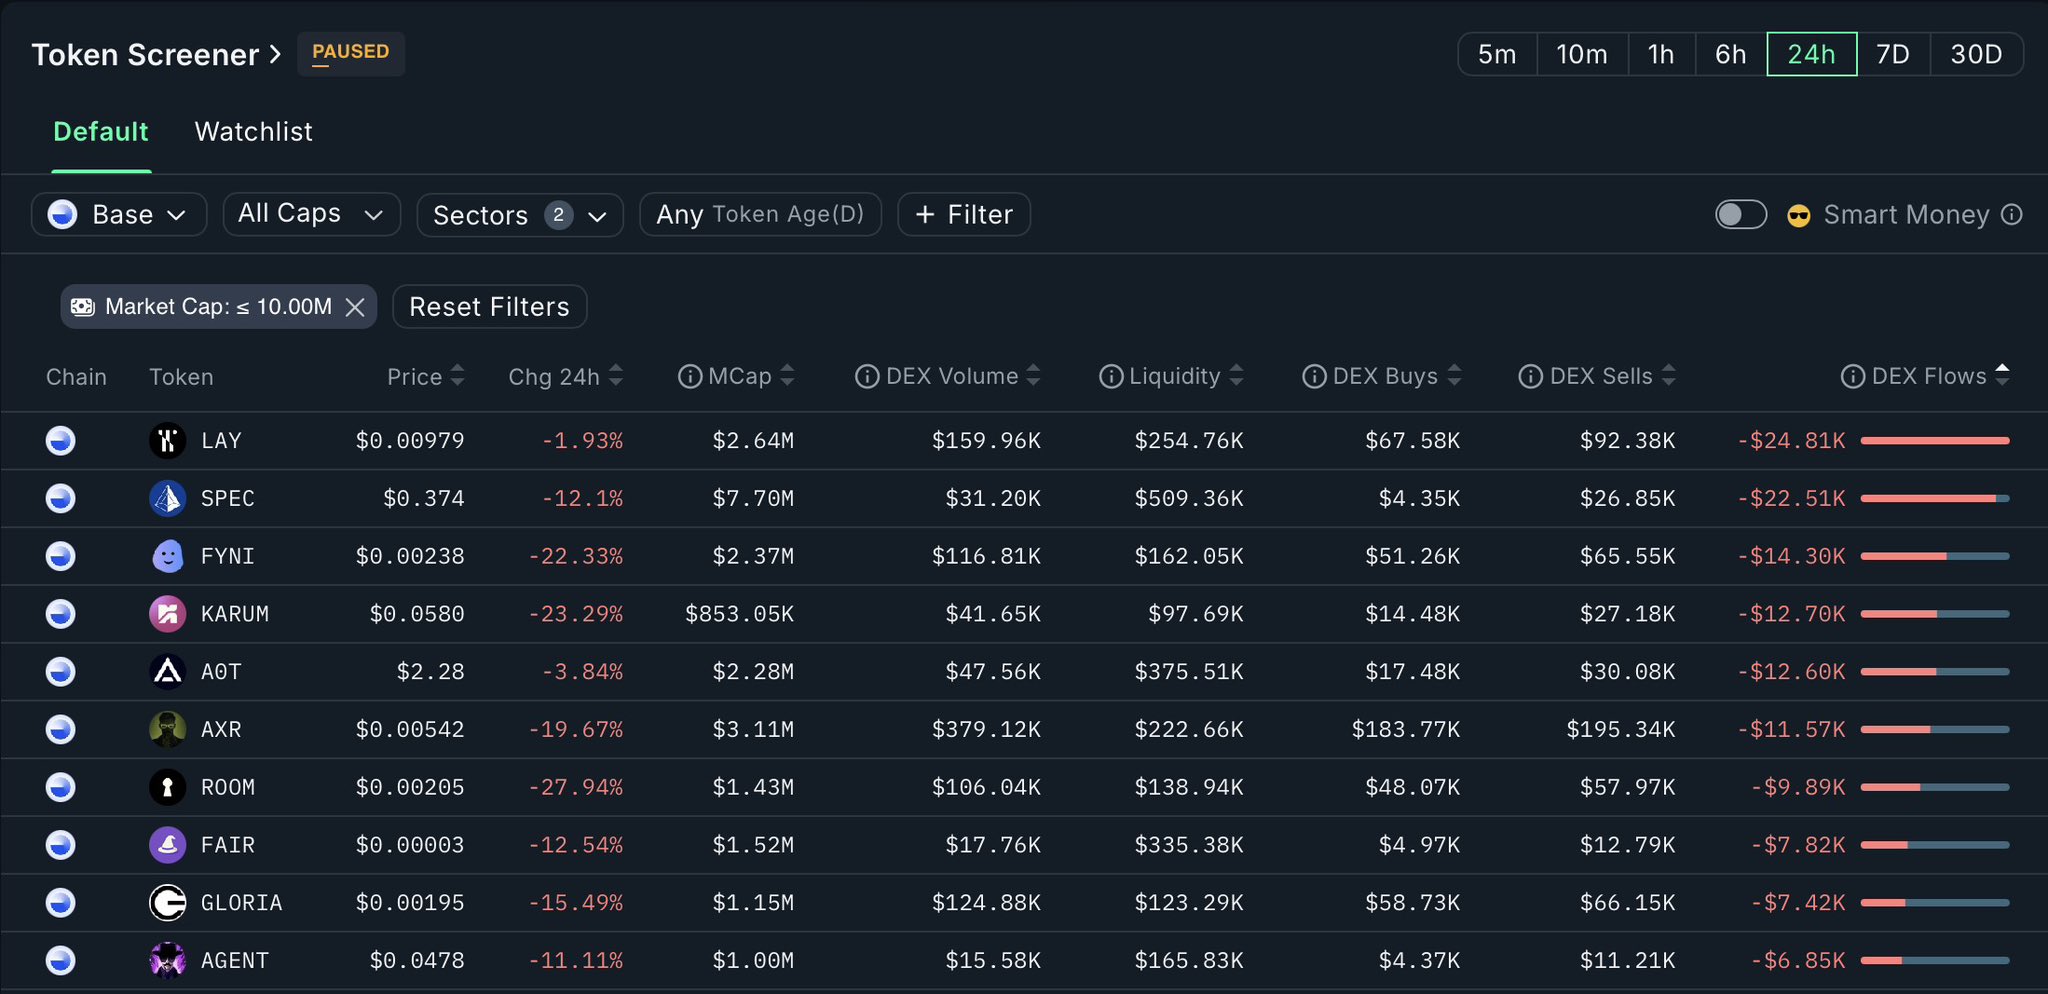Open the Base chain dropdown

pyautogui.click(x=119, y=215)
